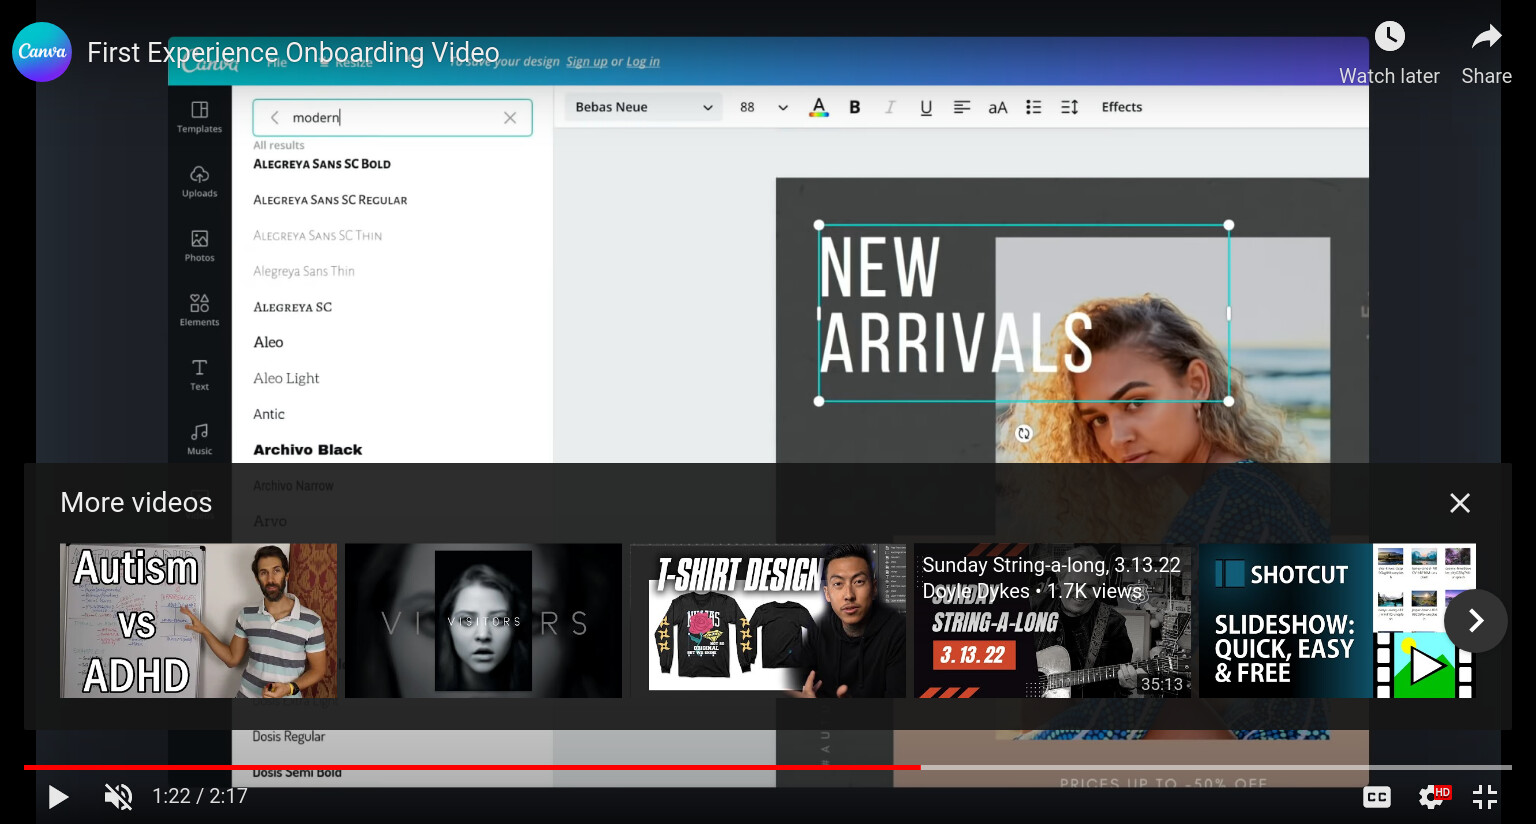Select Alegreya Sans SC Regular font

pos(330,200)
